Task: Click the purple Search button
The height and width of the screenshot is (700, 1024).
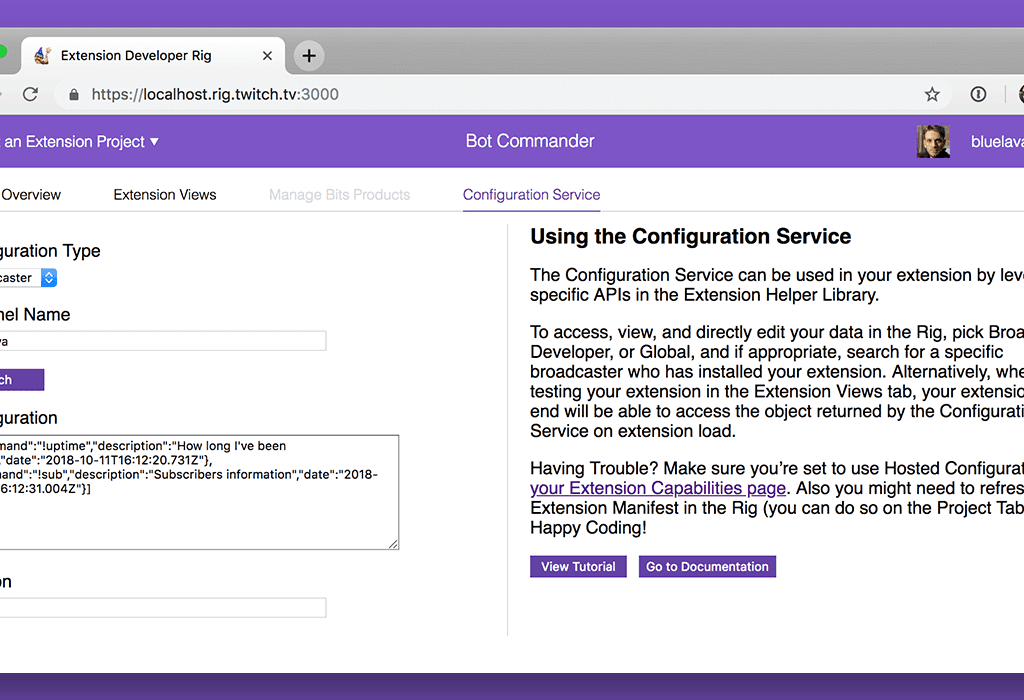Action: pyautogui.click(x=22, y=380)
